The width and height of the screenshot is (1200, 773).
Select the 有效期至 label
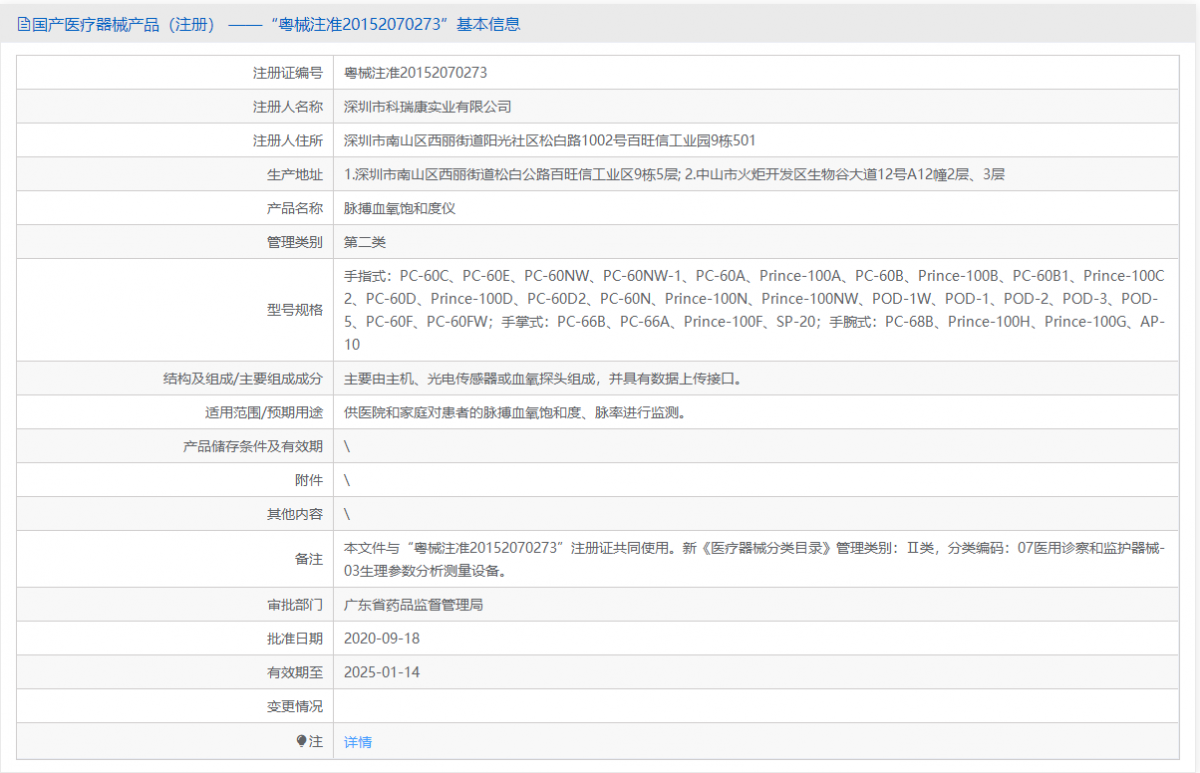pos(295,672)
